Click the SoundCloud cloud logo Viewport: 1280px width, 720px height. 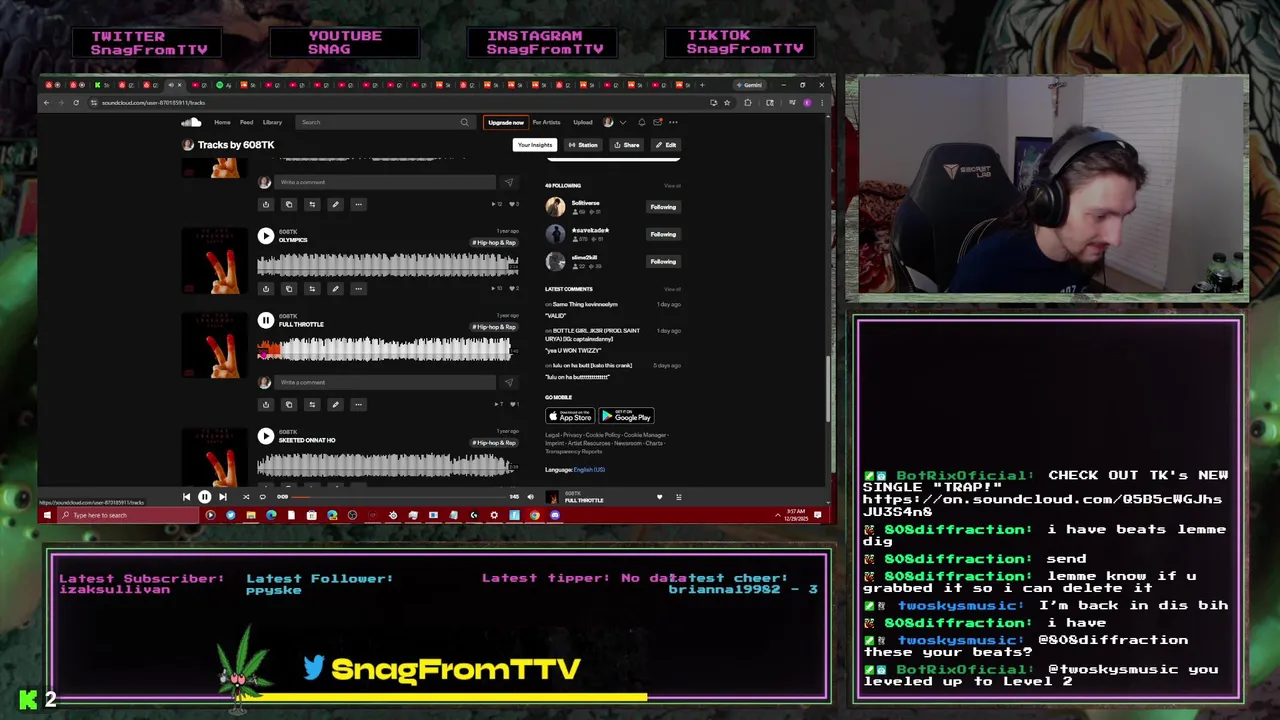pos(191,122)
